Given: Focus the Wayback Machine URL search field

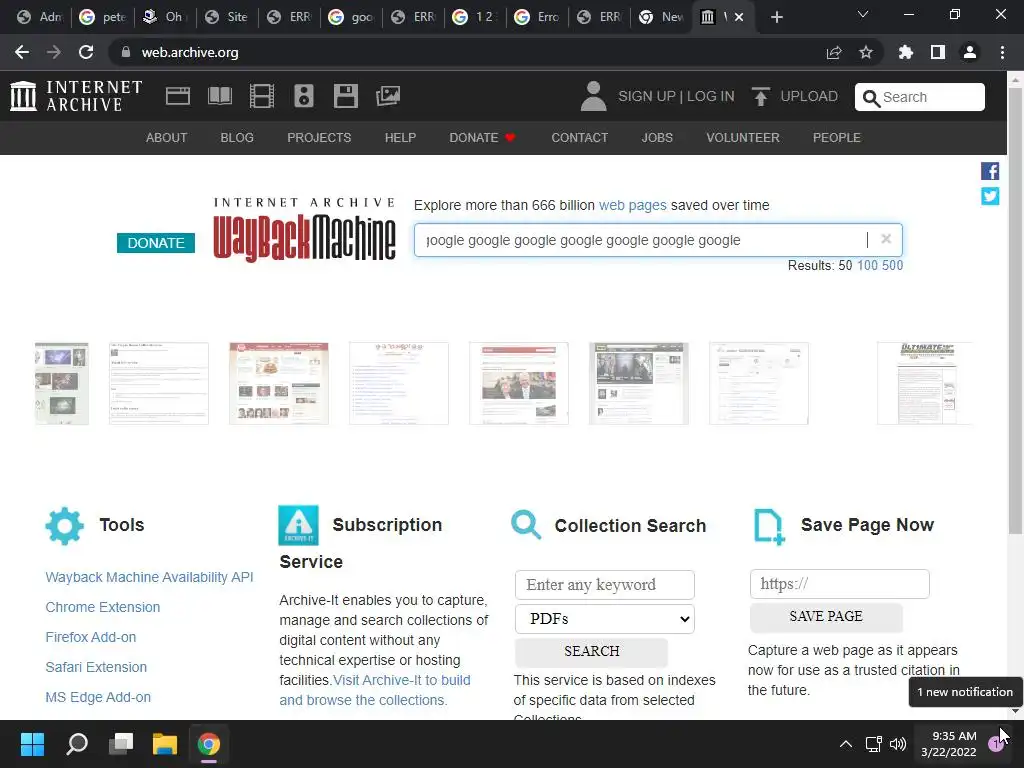Looking at the screenshot, I should click(x=658, y=240).
